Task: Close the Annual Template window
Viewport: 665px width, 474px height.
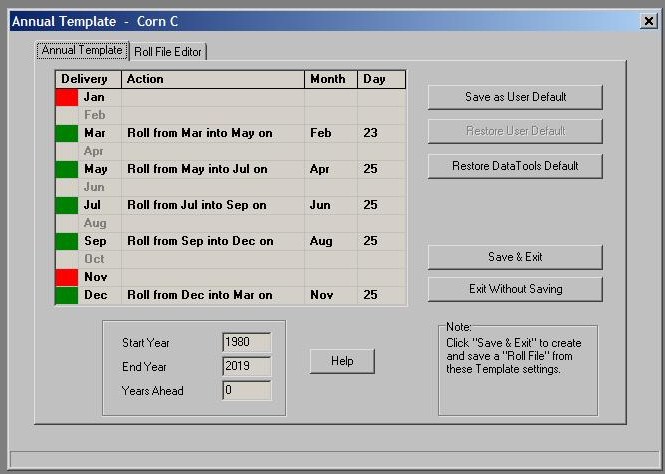Action: 648,21
